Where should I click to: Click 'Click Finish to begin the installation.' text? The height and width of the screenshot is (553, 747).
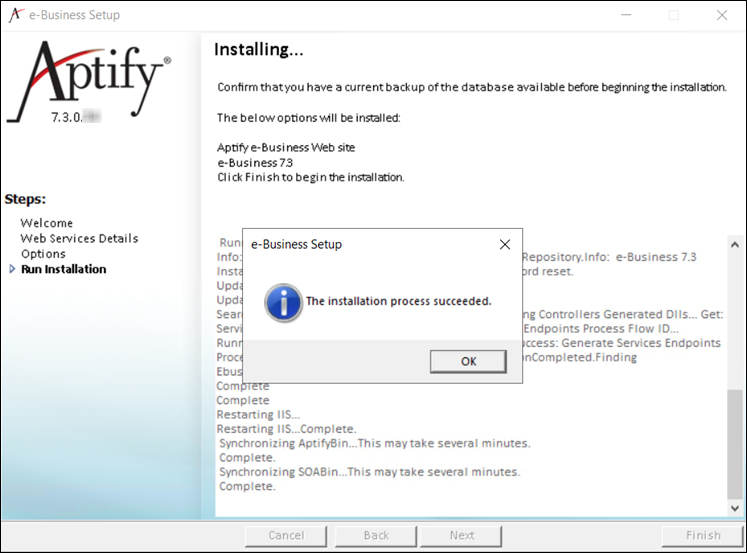(311, 177)
